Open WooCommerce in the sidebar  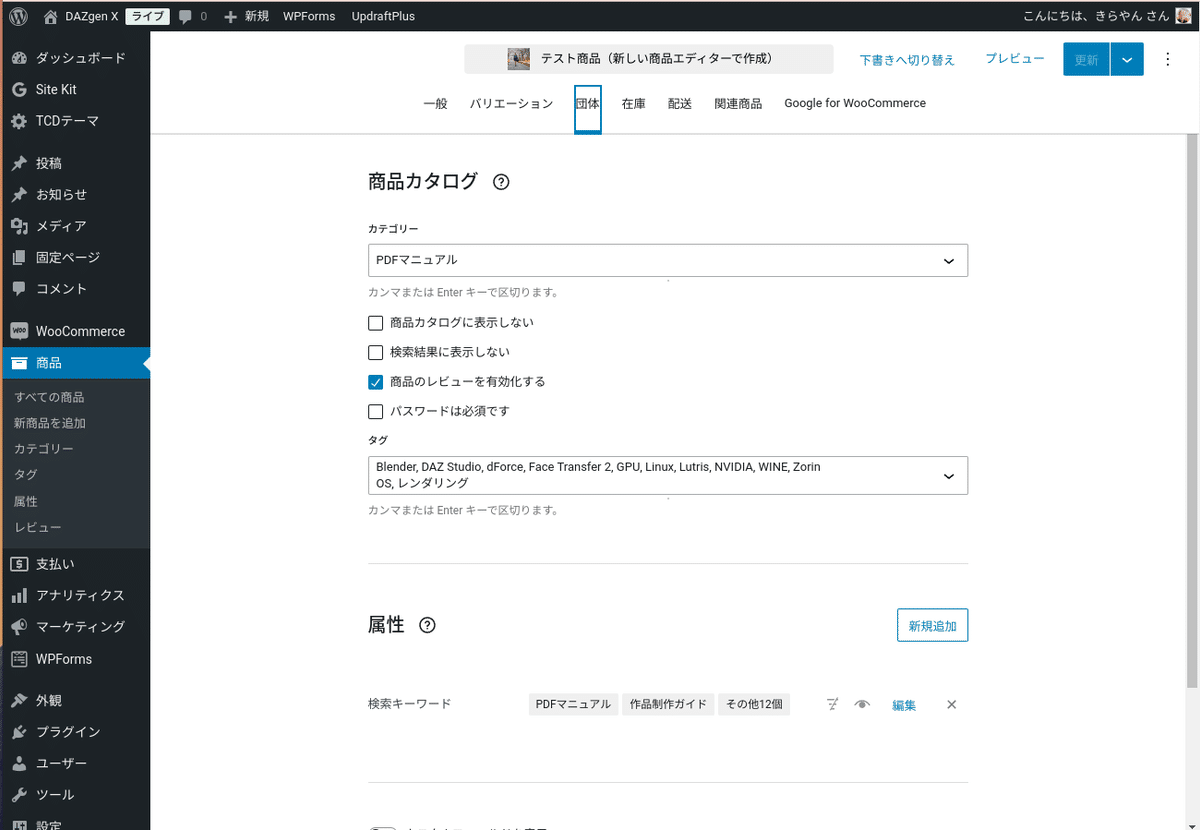pos(75,331)
